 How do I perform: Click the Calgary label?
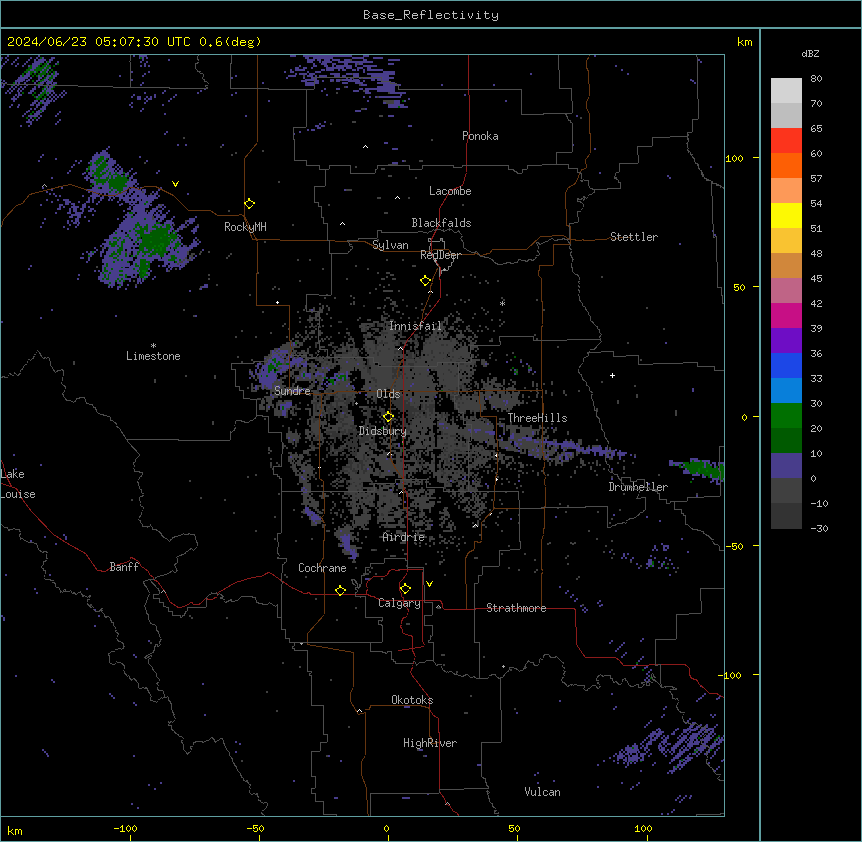(399, 603)
